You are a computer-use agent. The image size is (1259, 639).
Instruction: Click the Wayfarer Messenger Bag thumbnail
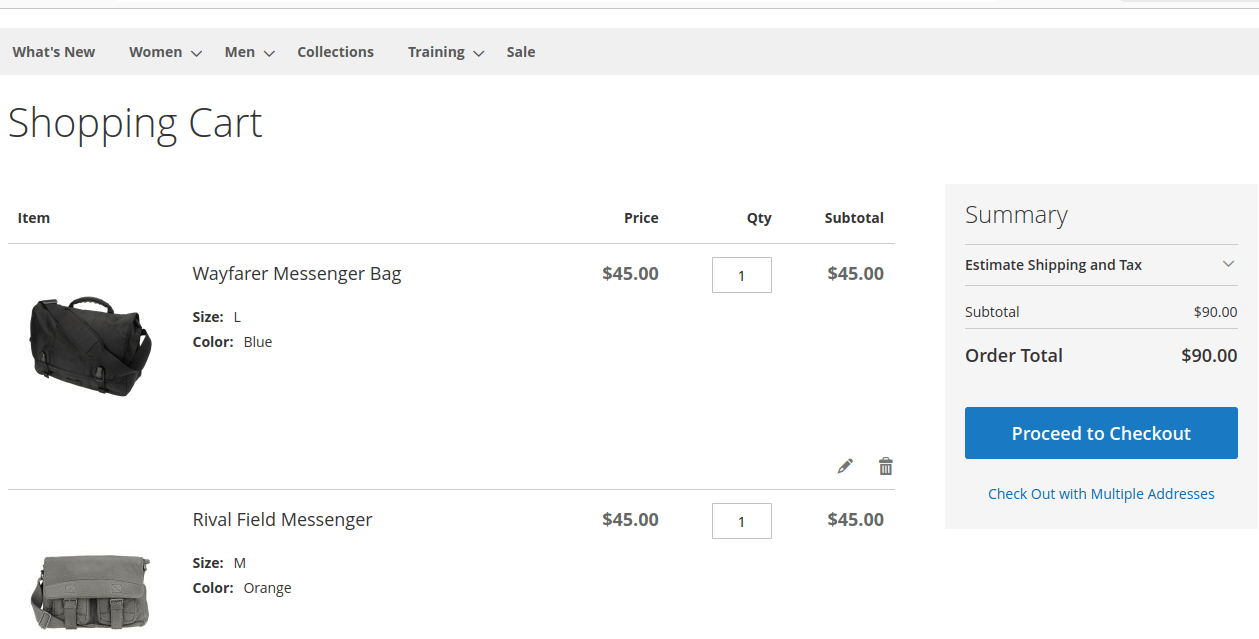(89, 345)
